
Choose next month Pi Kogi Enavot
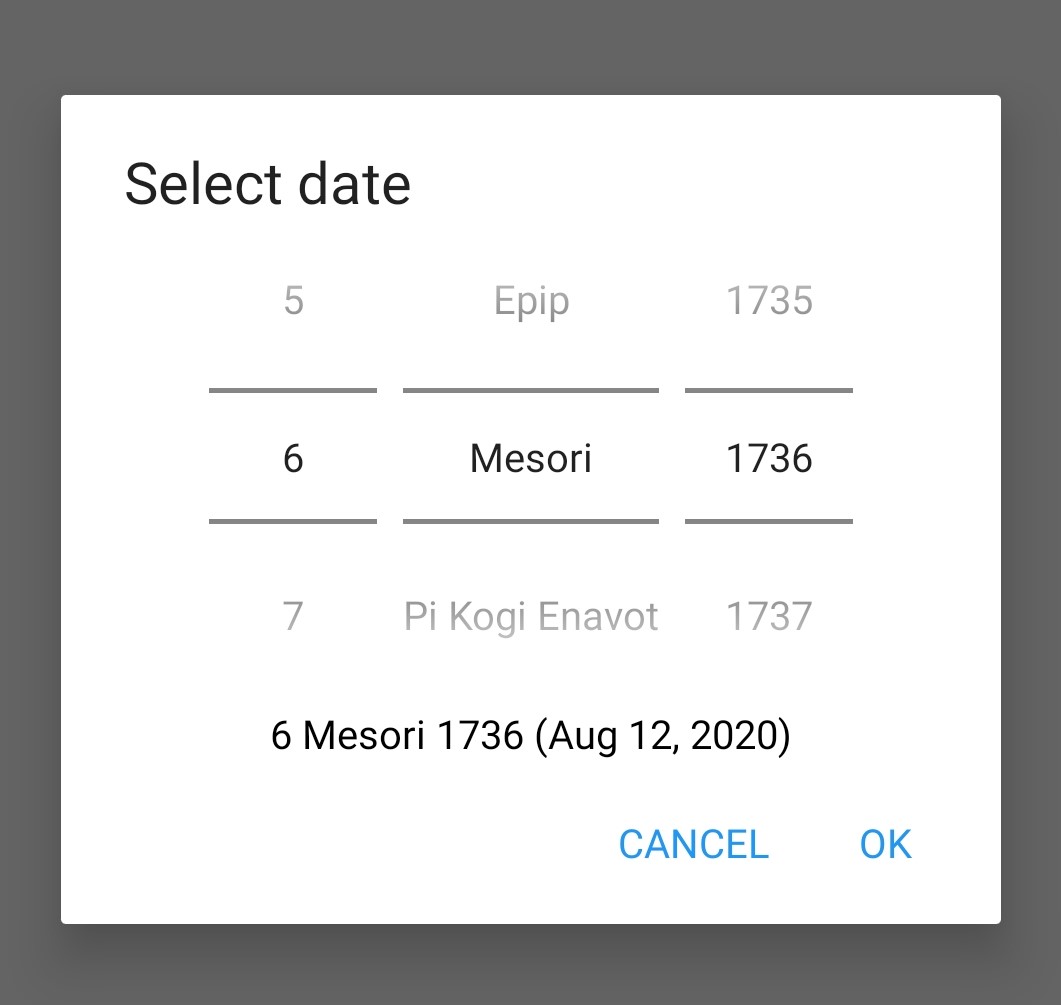click(531, 616)
